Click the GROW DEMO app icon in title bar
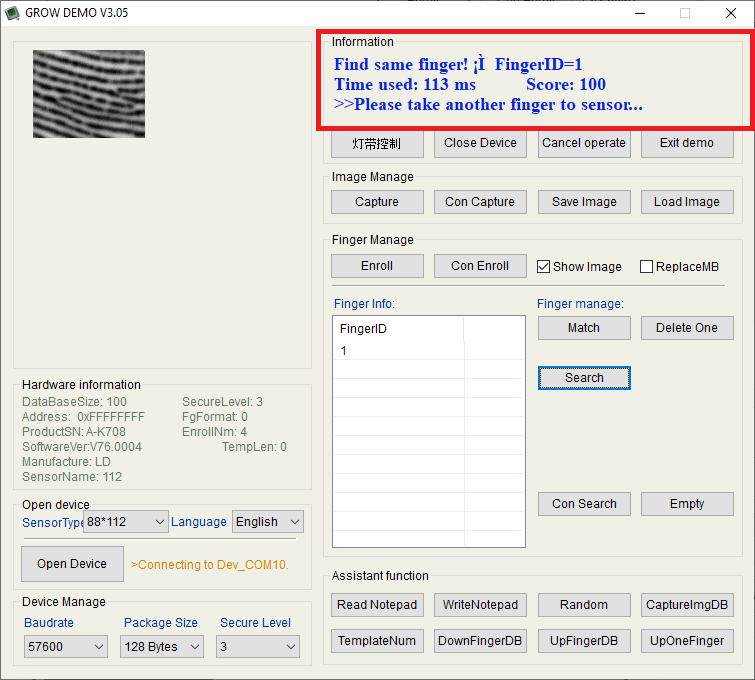The width and height of the screenshot is (755, 680). point(12,13)
